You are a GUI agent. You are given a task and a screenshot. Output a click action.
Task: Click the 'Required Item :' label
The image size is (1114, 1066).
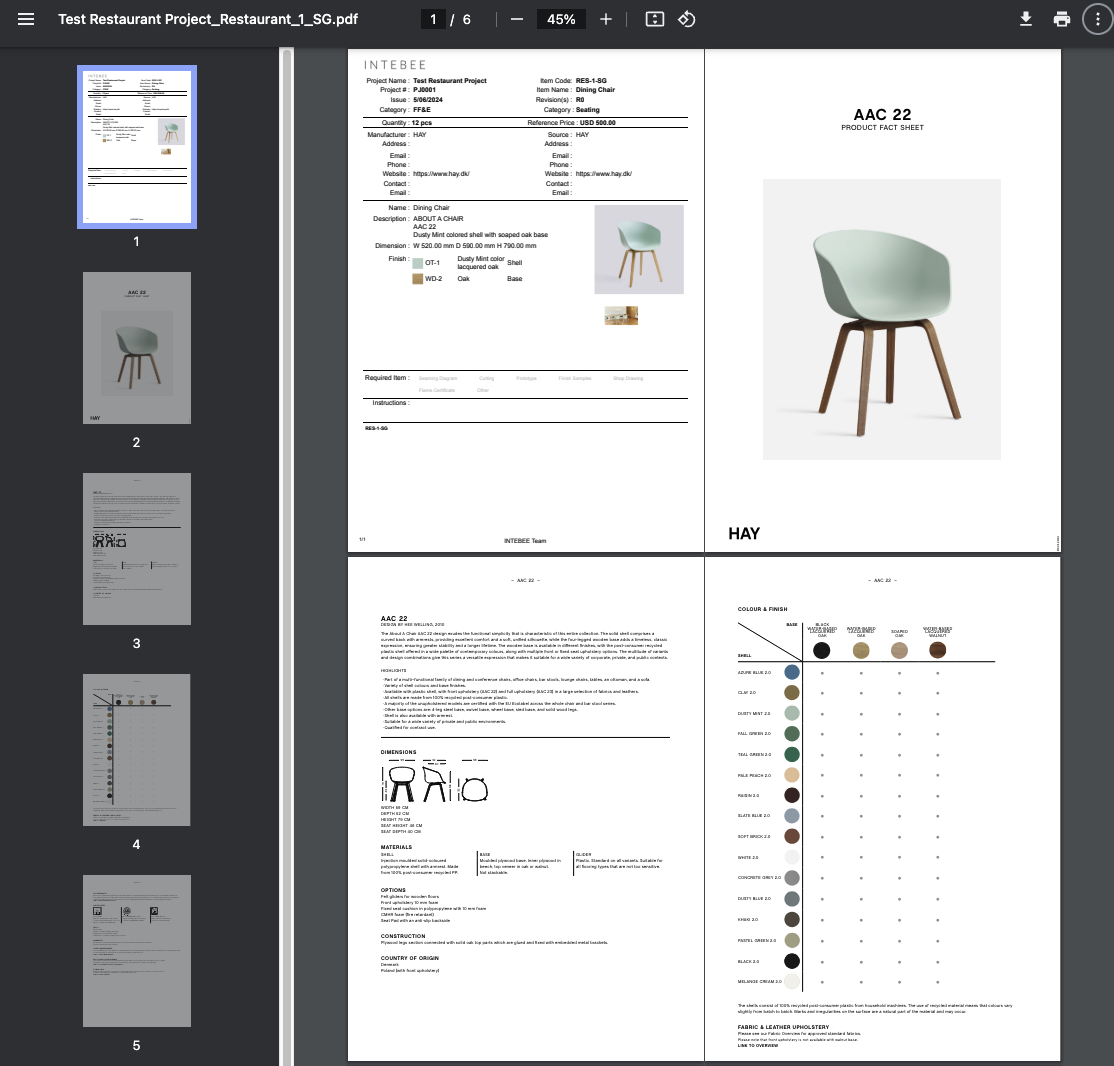pyautogui.click(x=387, y=378)
